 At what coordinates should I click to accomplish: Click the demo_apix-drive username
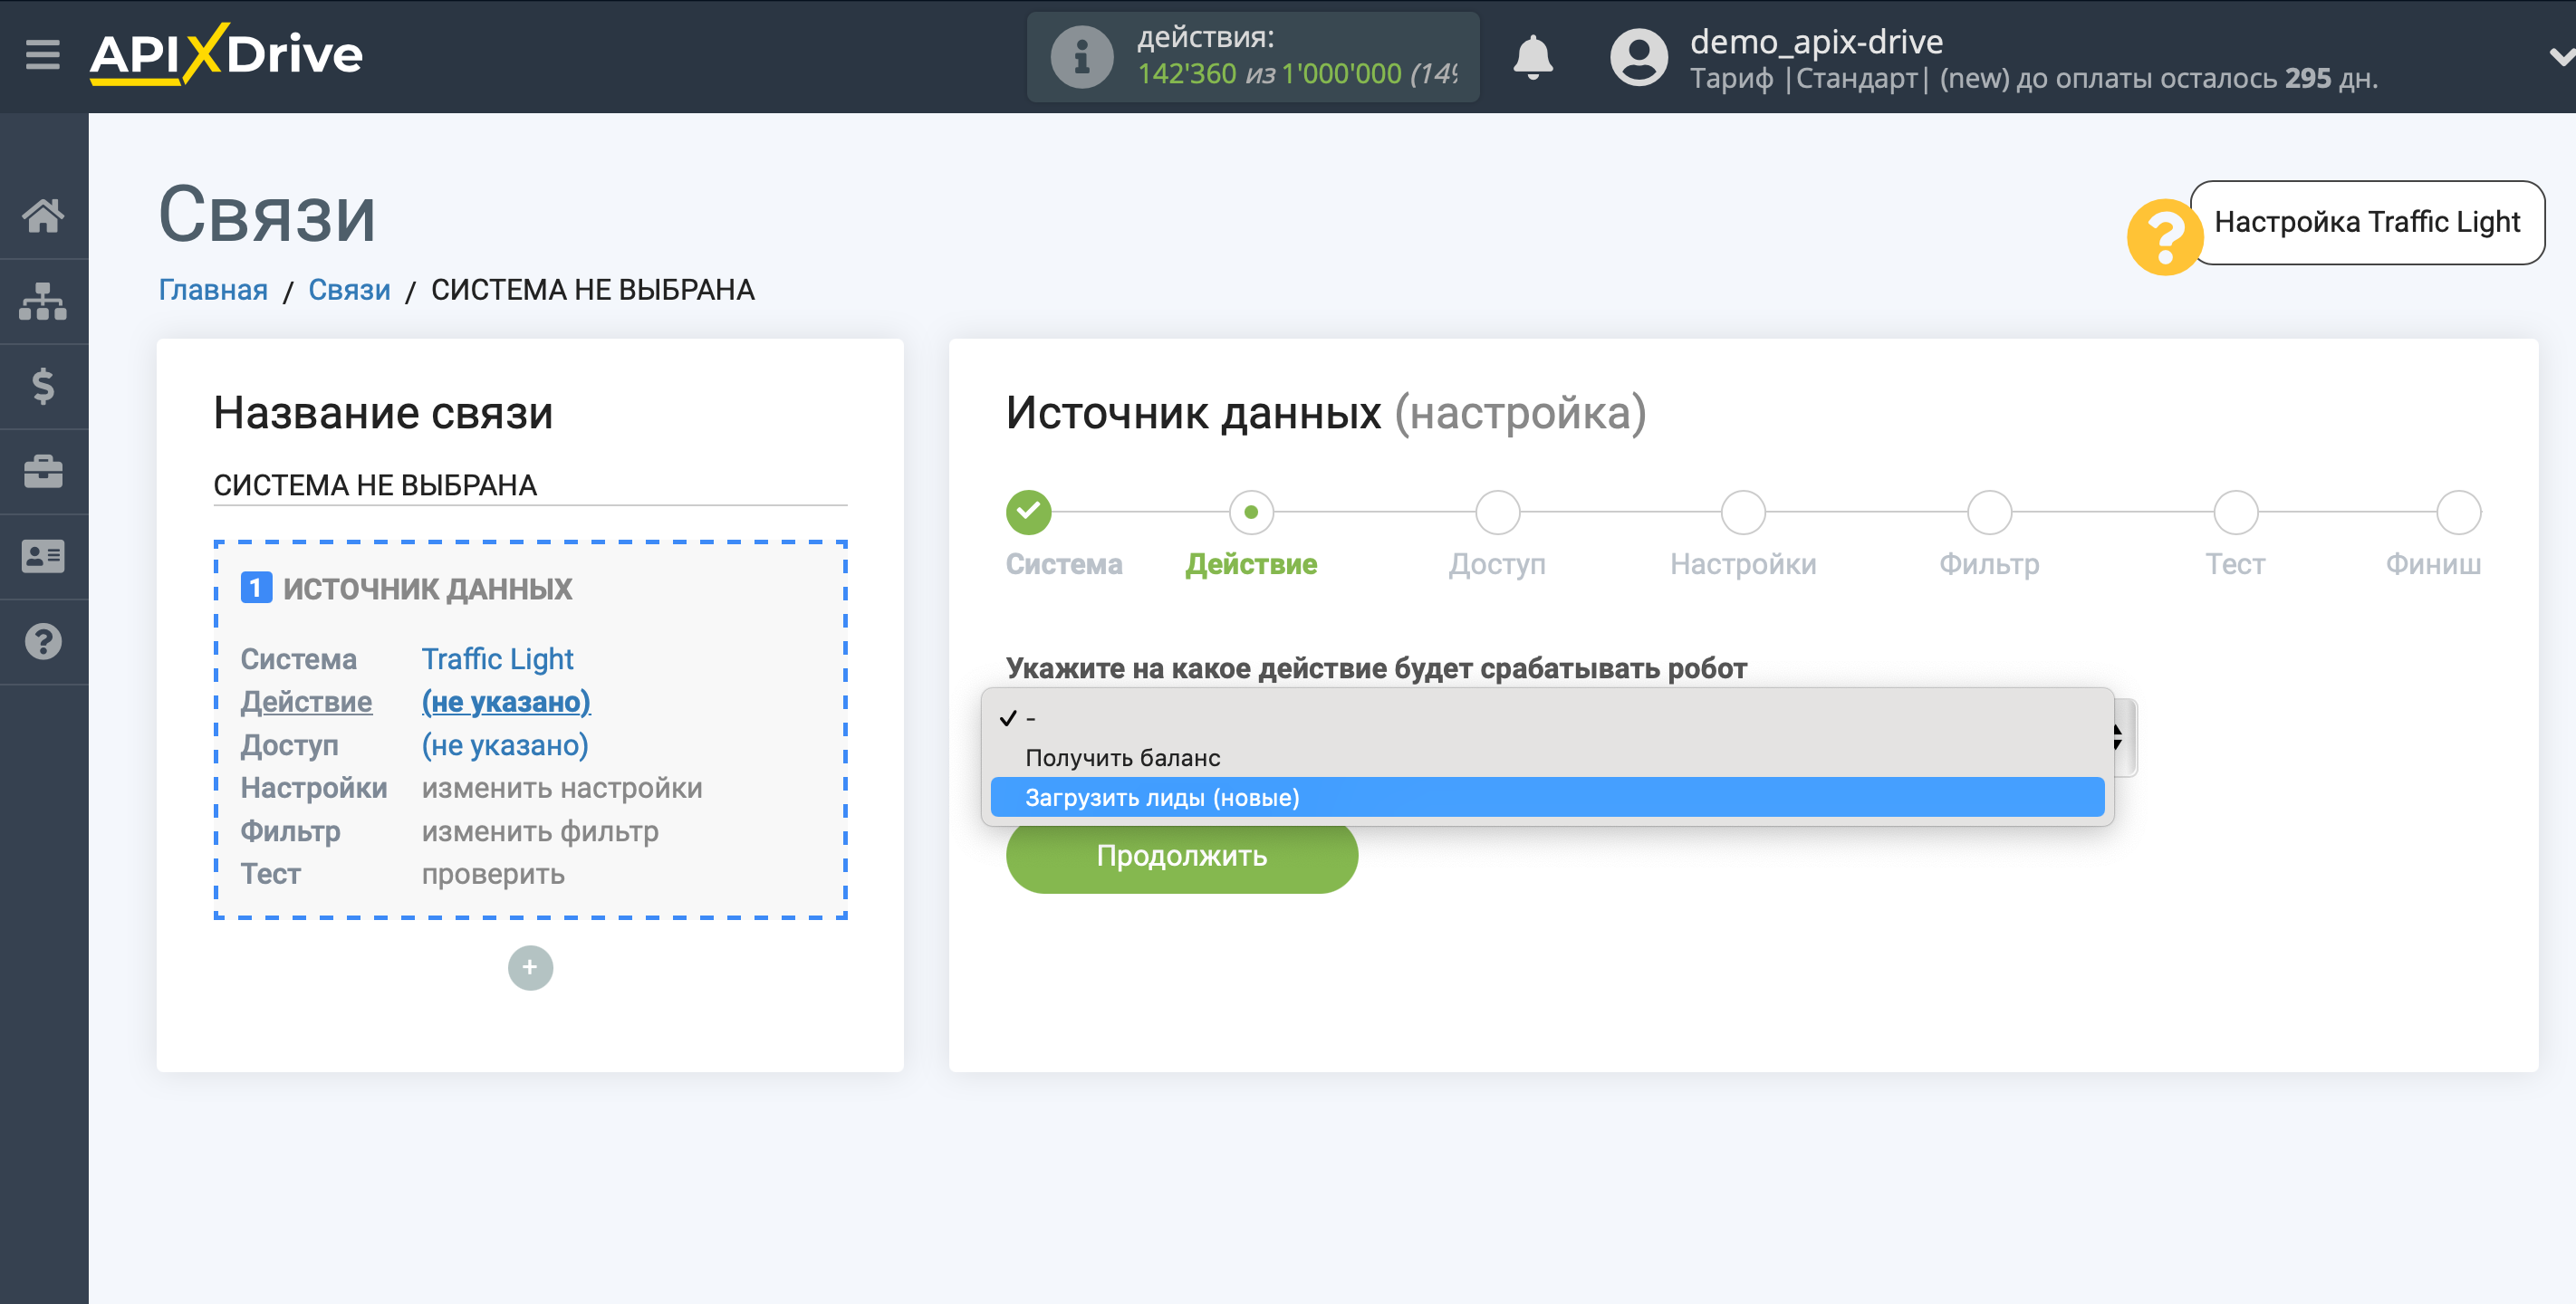point(1816,41)
